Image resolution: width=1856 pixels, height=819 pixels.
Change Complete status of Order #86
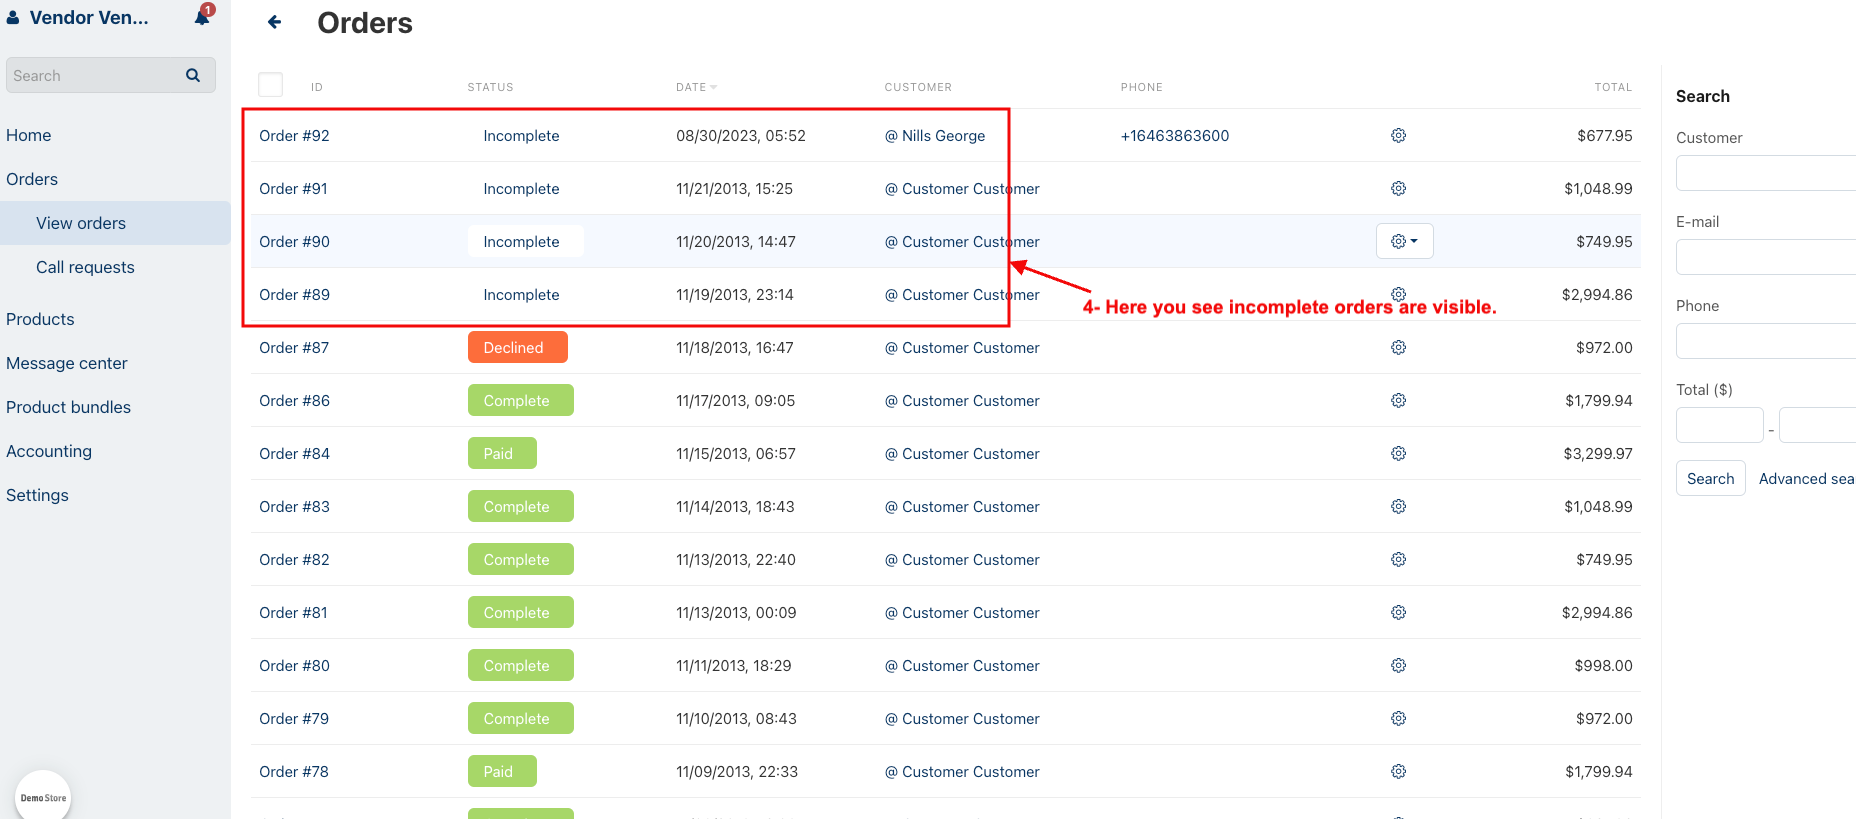[520, 400]
